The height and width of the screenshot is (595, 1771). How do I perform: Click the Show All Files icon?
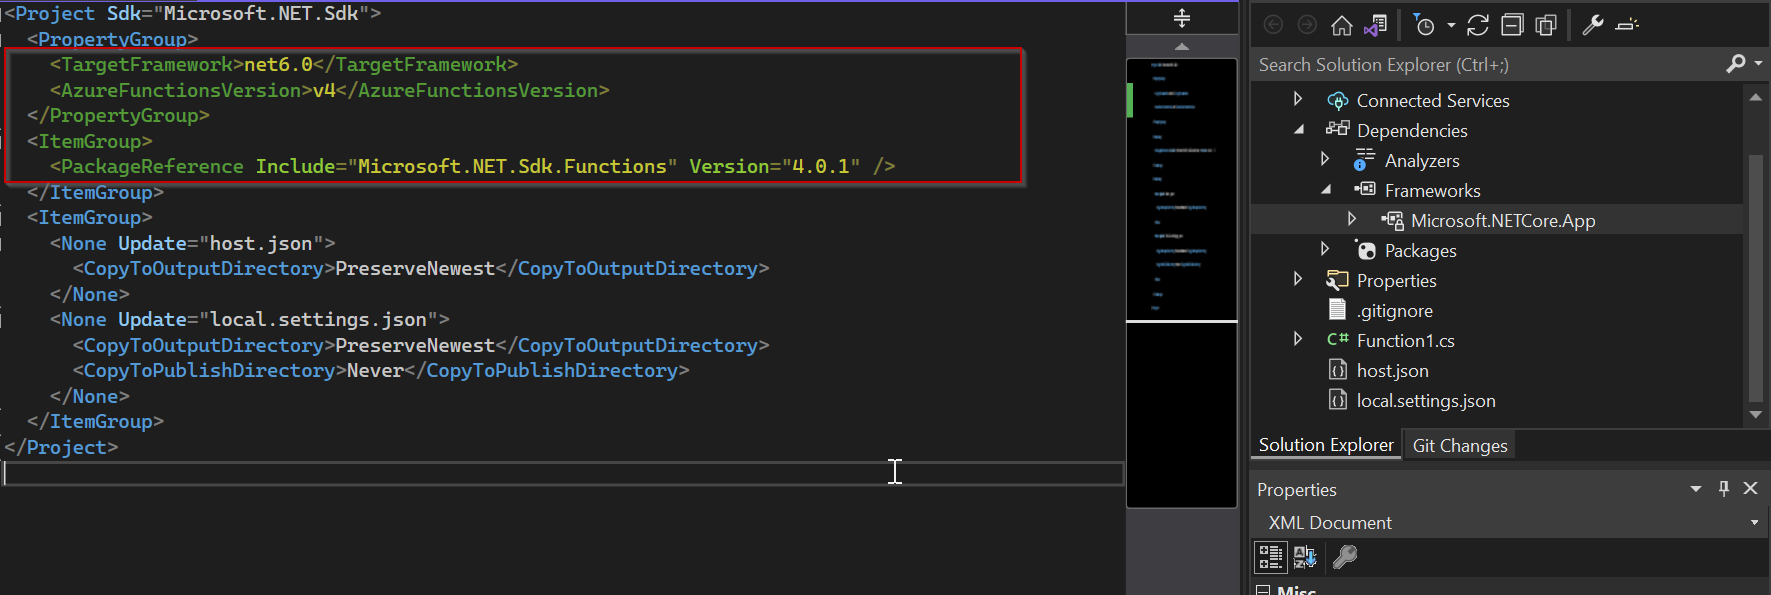[1546, 25]
